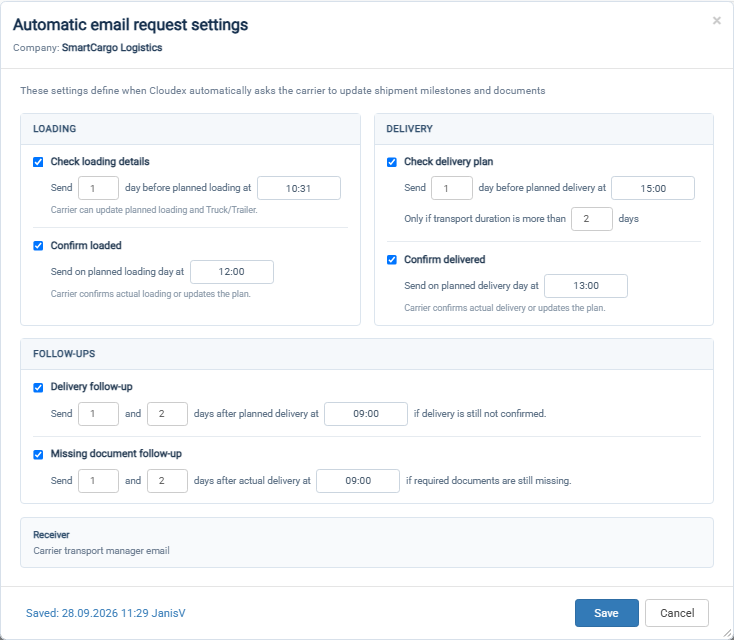Click first day field of Delivery follow-up

98,414
